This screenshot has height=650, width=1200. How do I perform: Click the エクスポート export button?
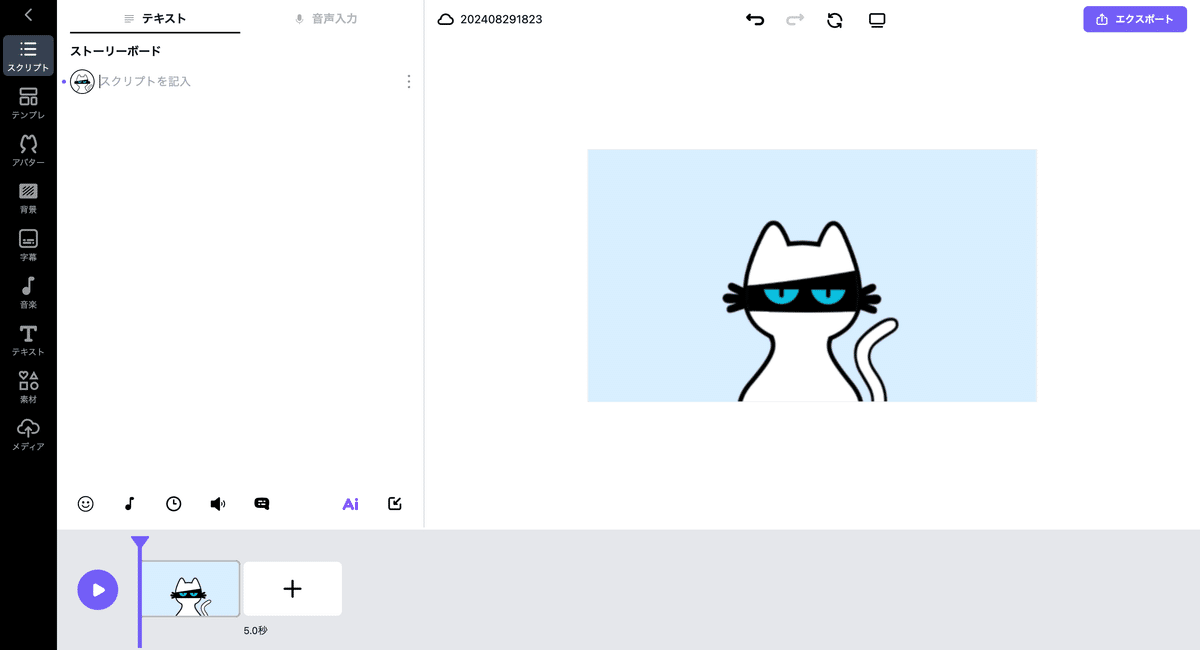(x=1135, y=19)
